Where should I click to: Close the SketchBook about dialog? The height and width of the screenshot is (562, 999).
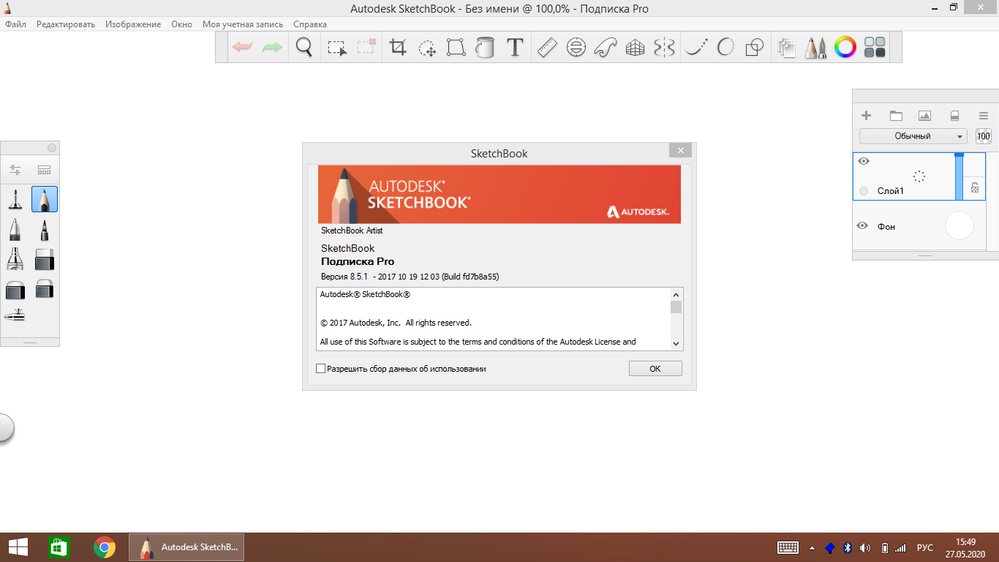point(680,150)
